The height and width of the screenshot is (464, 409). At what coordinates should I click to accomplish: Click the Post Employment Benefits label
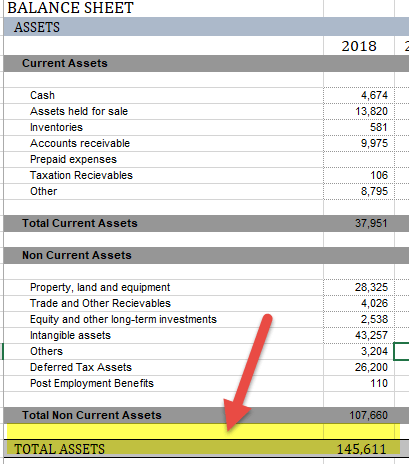pos(92,383)
